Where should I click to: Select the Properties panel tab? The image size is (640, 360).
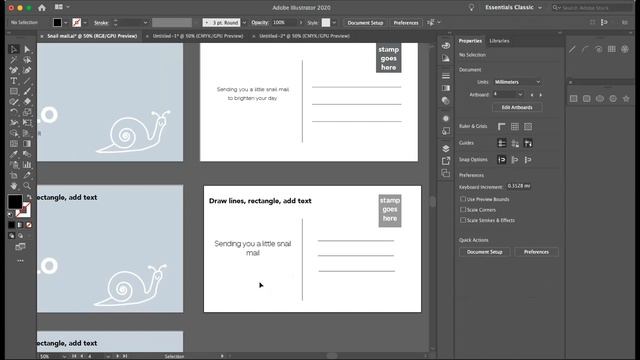tap(470, 41)
